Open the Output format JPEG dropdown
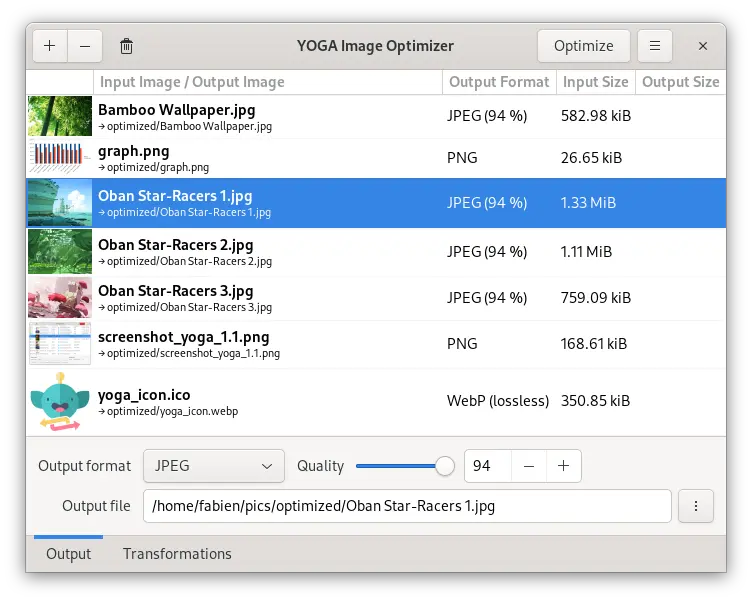Screen dimensions: 752x601 [x=214, y=466]
